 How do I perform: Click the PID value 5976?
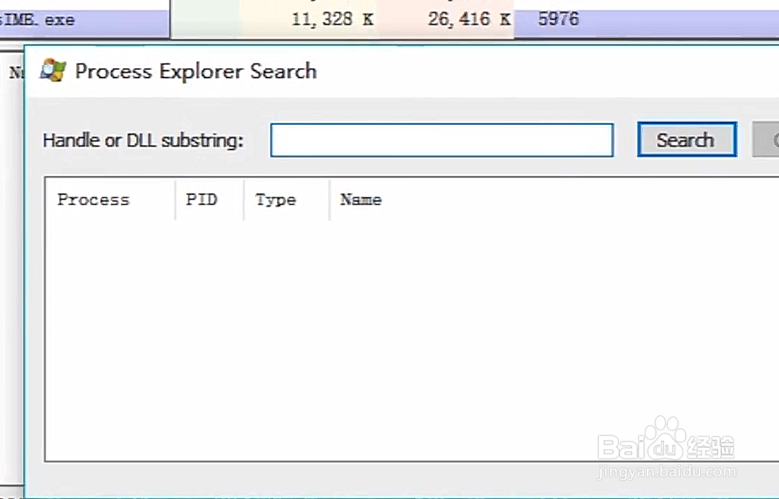(x=558, y=19)
